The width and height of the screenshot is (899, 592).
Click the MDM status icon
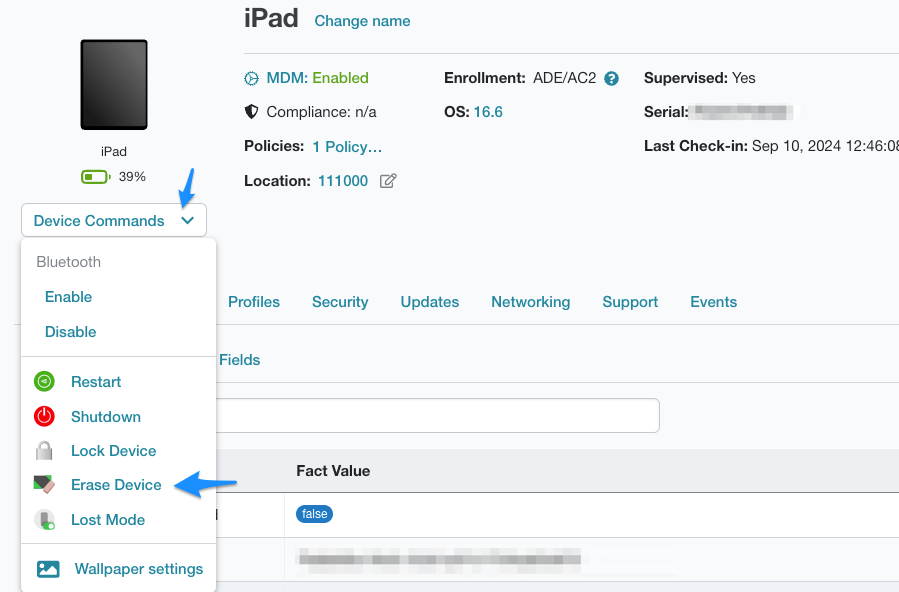[x=251, y=79]
